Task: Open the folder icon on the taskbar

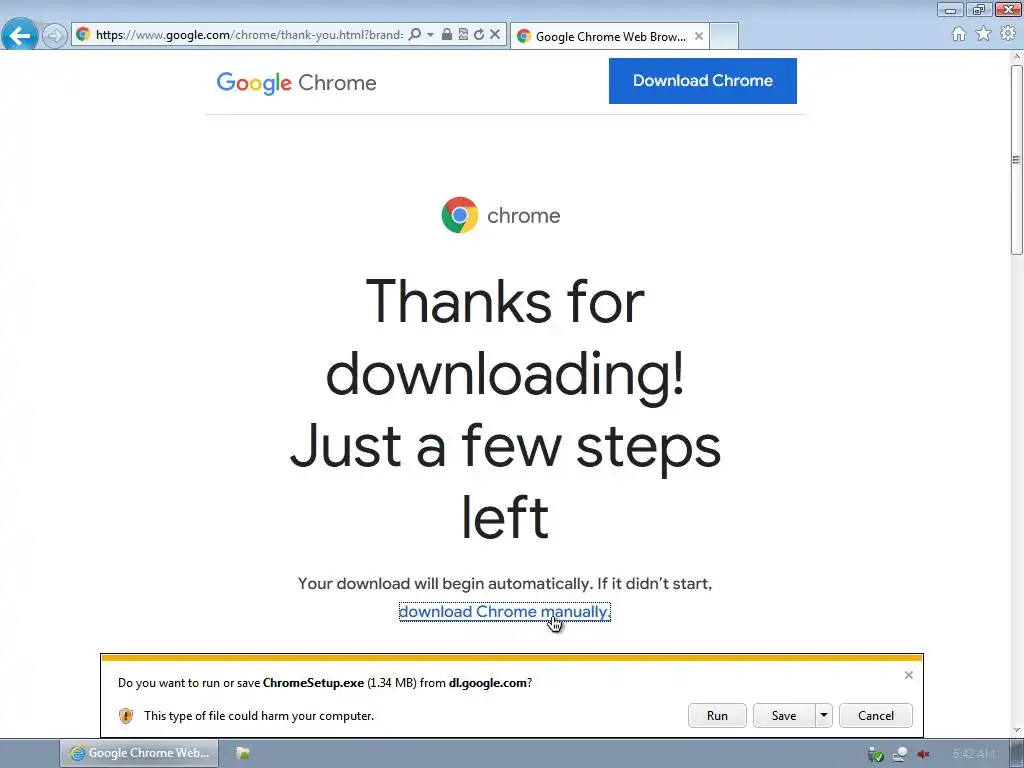Action: [243, 753]
